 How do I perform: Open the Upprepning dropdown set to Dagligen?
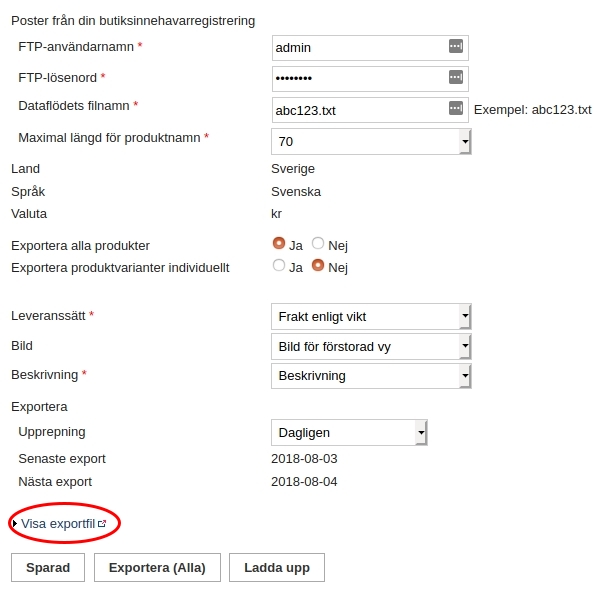(x=349, y=433)
